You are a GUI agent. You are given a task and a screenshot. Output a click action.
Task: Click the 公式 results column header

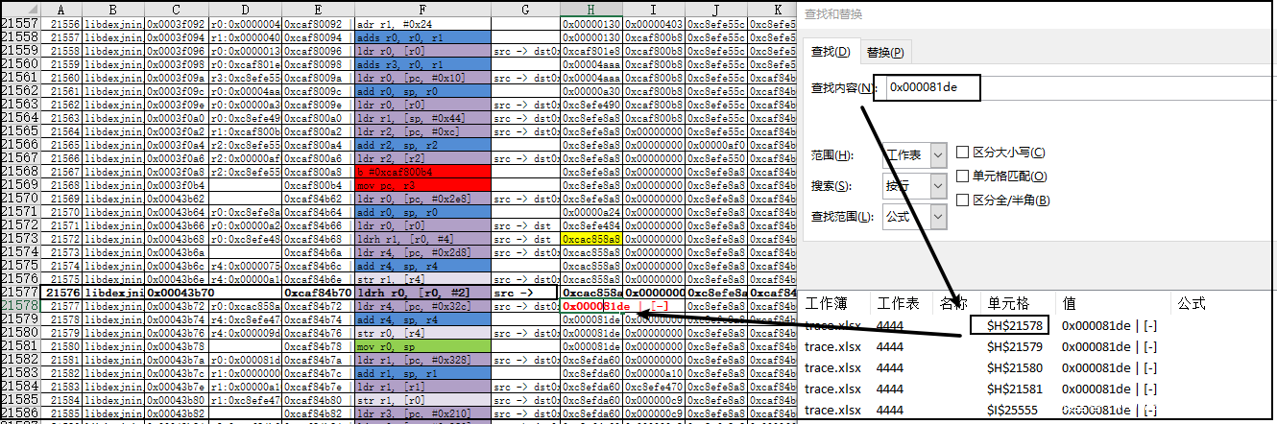point(1191,303)
